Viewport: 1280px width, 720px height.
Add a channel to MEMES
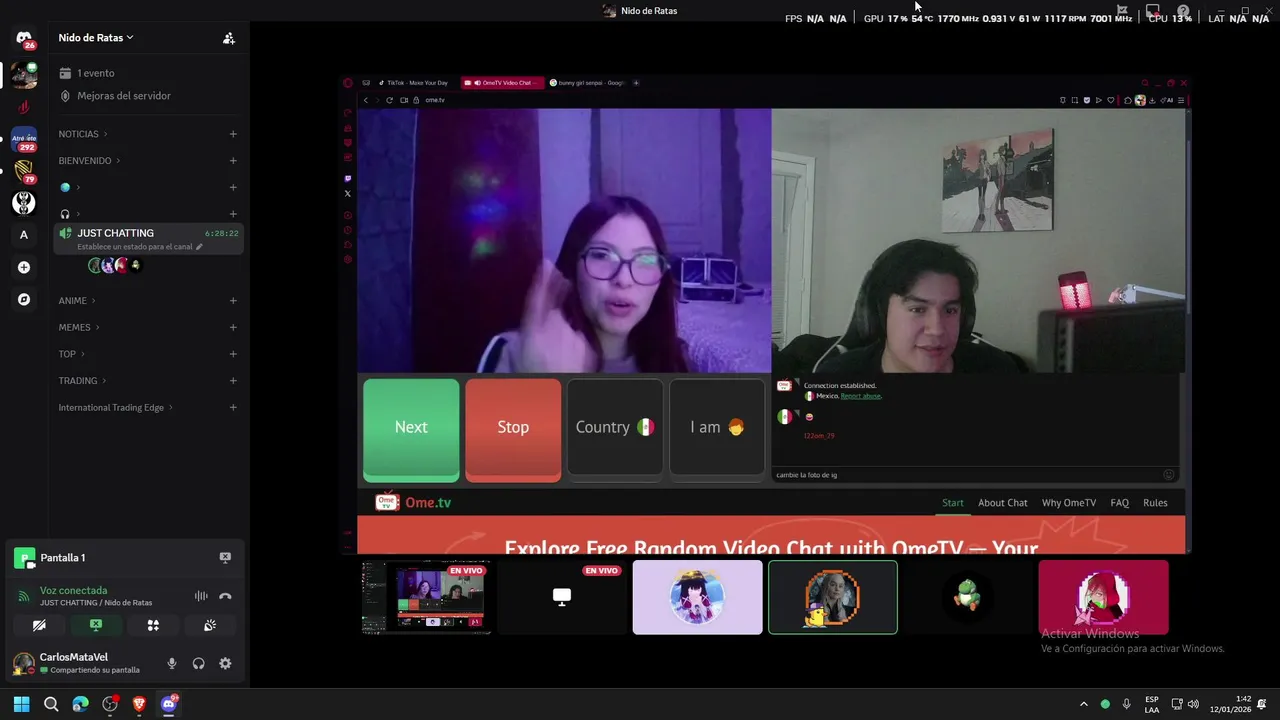(x=233, y=327)
